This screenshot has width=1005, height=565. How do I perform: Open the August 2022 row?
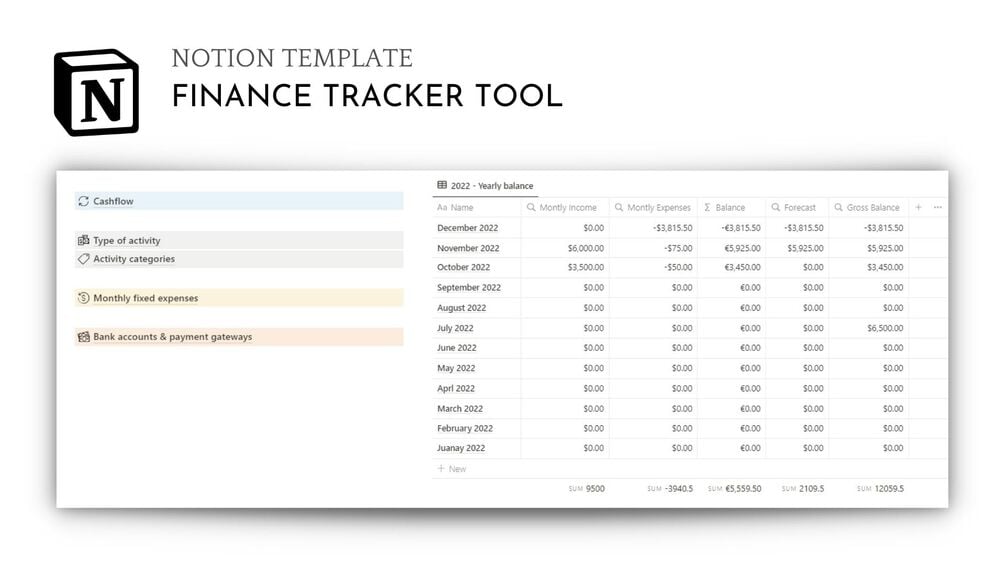pos(461,308)
